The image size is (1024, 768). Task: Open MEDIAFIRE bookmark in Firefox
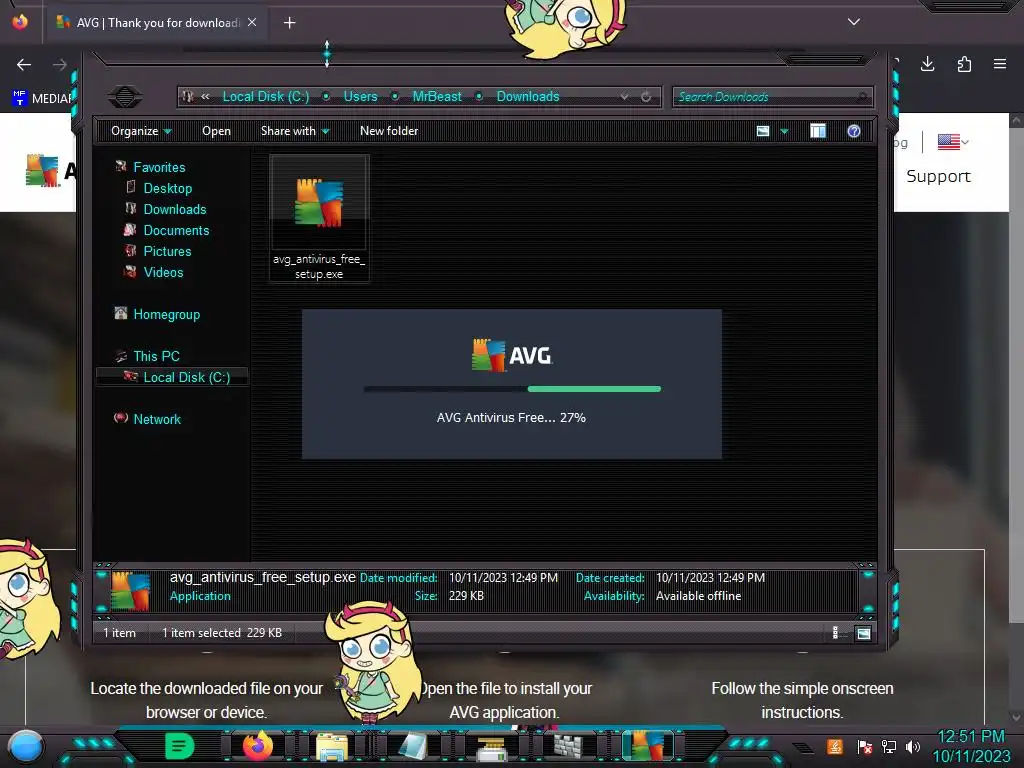[42, 99]
